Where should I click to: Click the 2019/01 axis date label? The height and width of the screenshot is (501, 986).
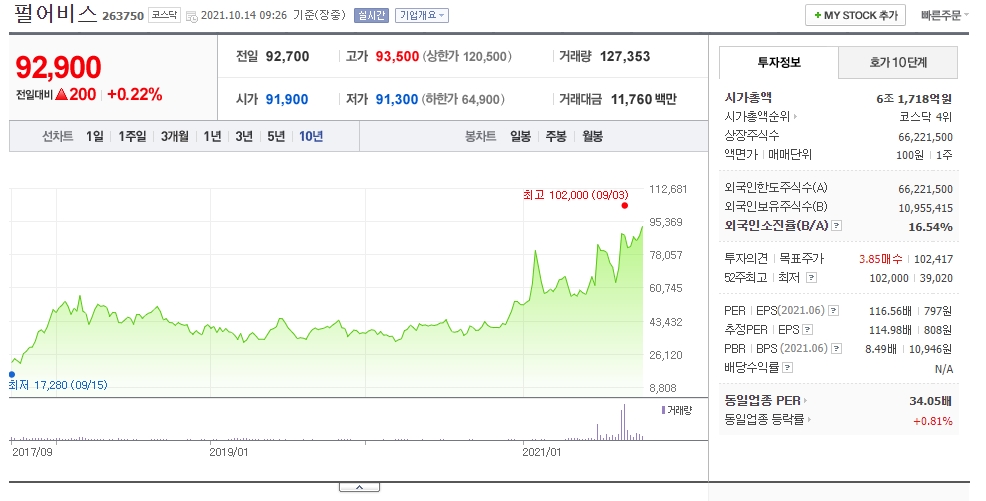tap(228, 452)
